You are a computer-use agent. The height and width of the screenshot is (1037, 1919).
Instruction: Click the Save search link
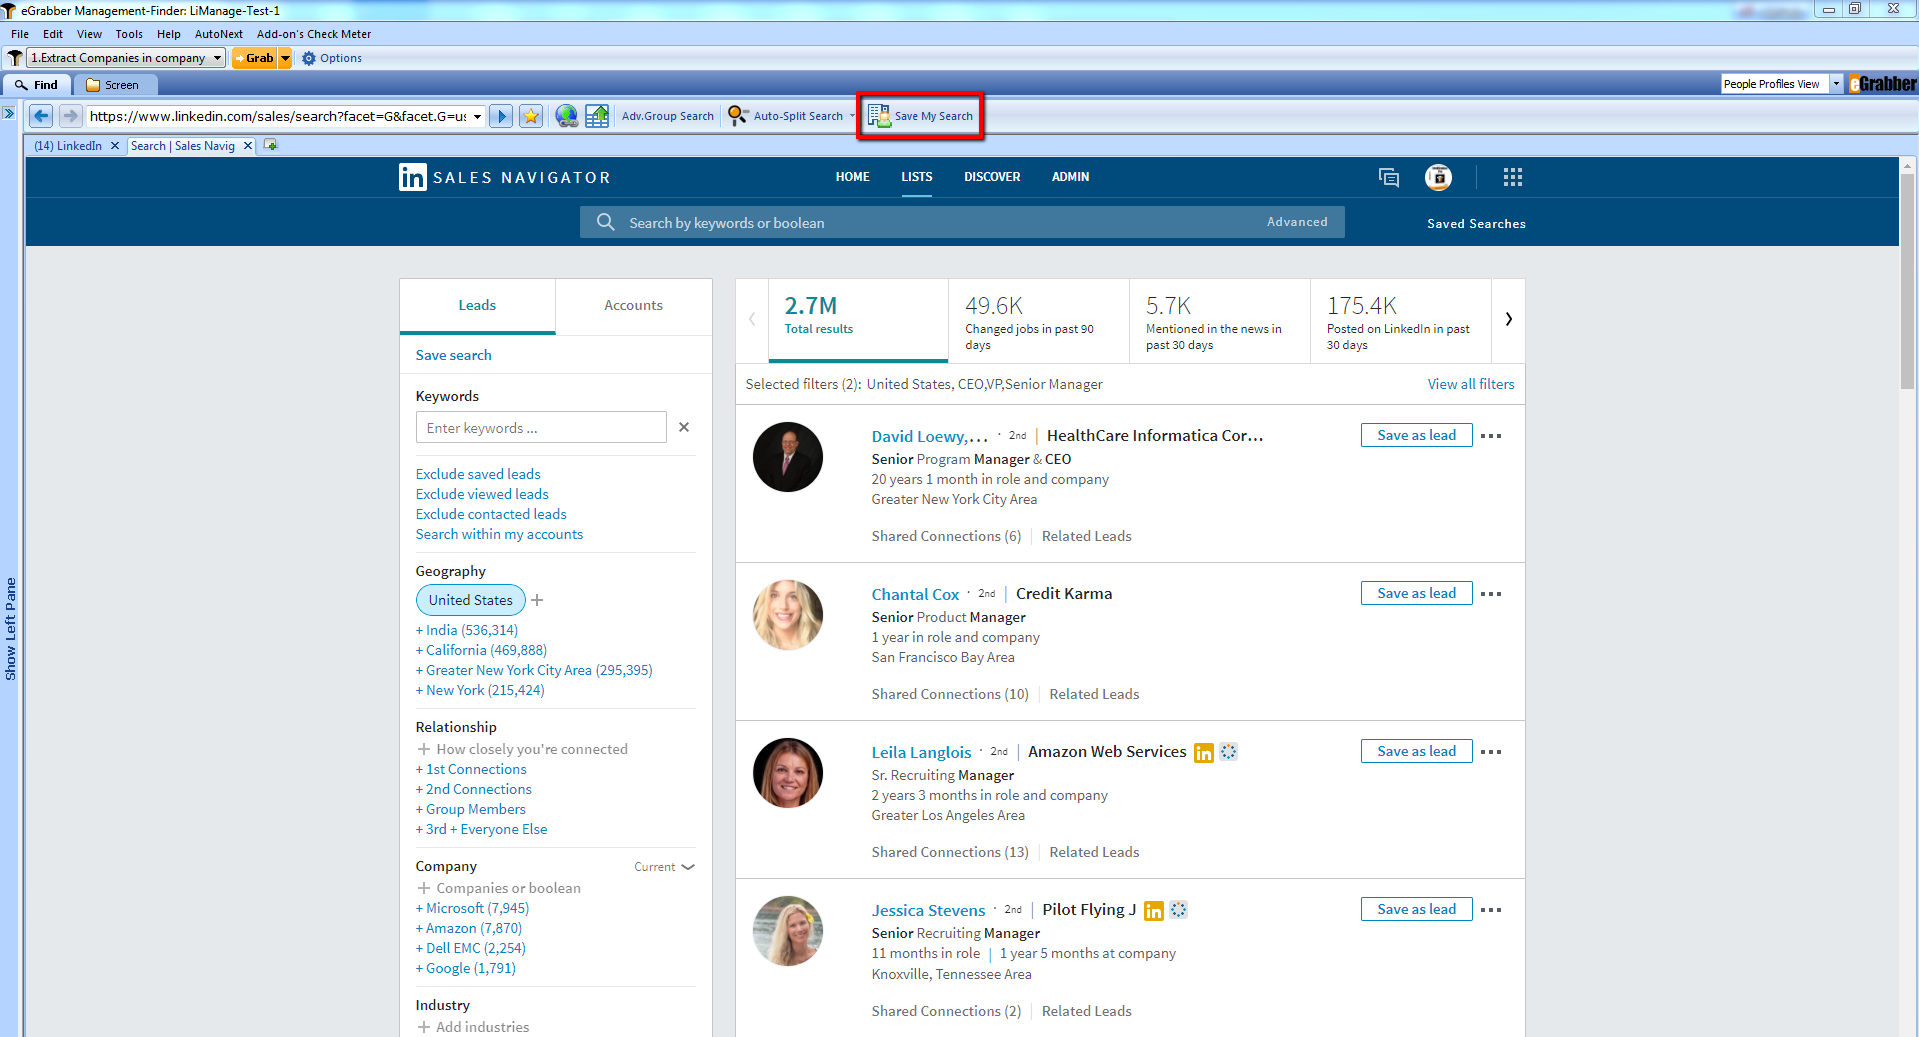click(453, 355)
